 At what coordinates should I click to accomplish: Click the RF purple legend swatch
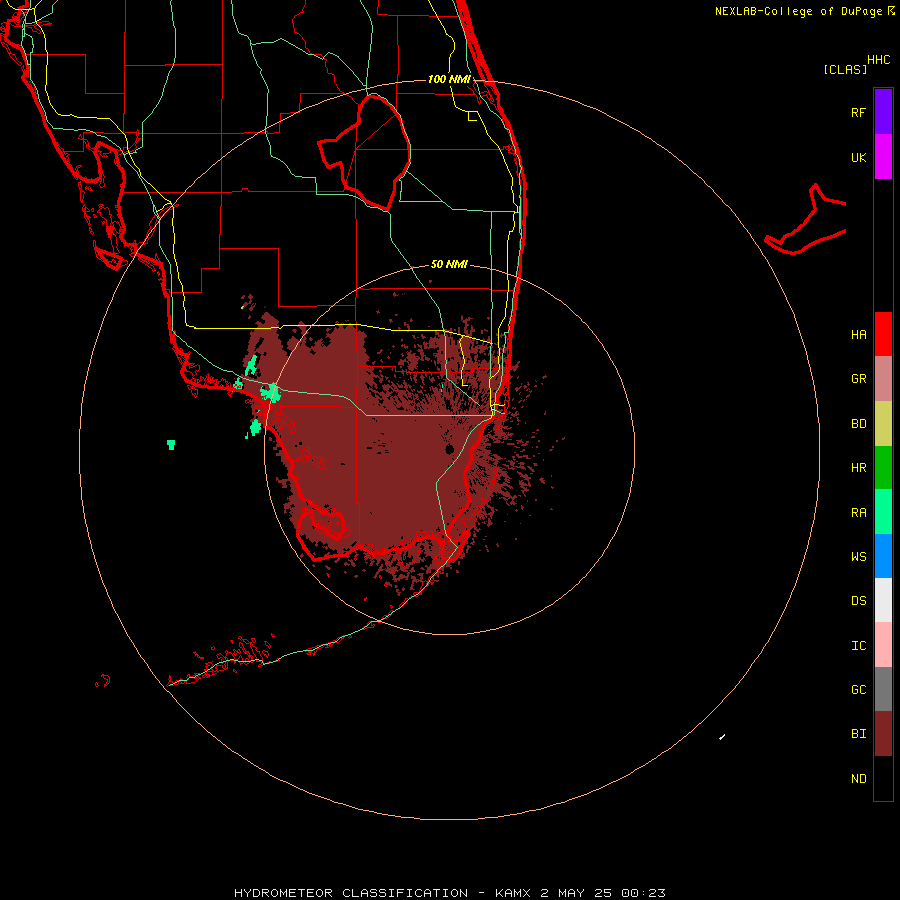click(x=883, y=111)
